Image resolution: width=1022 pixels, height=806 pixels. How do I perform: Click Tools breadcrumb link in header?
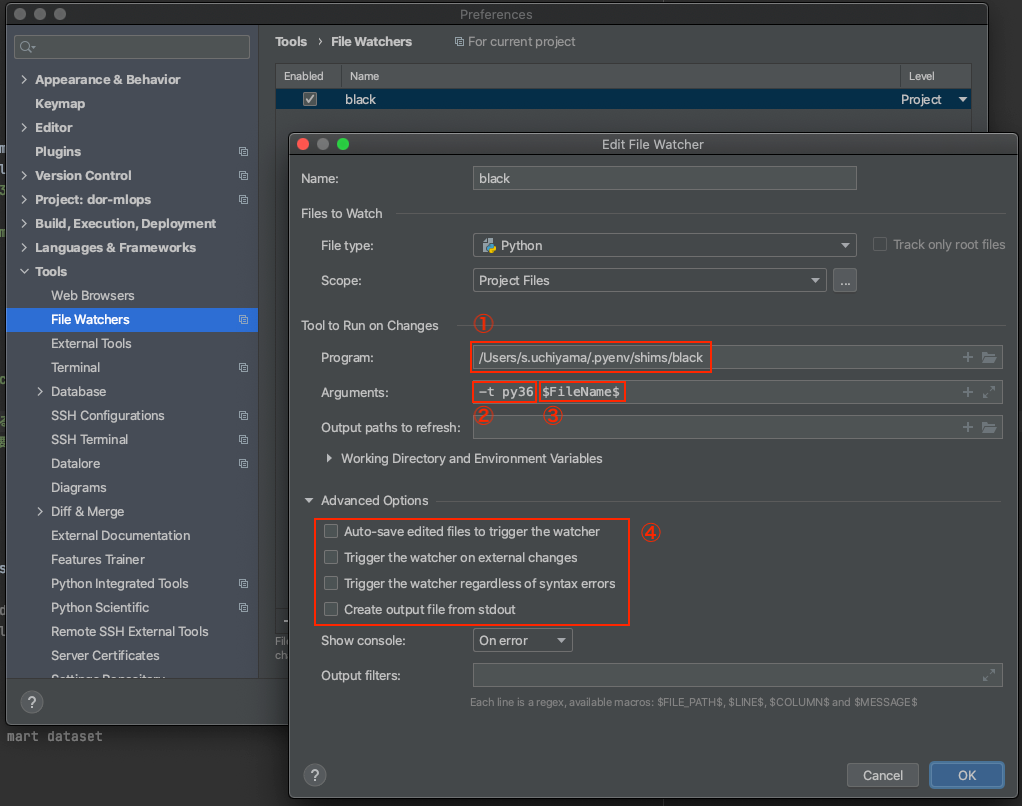point(291,41)
